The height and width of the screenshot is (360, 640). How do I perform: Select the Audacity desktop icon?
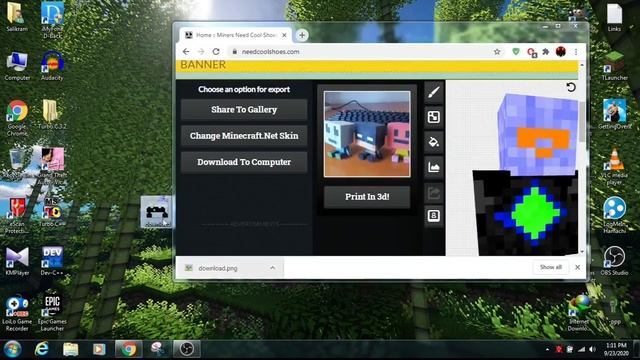point(52,66)
